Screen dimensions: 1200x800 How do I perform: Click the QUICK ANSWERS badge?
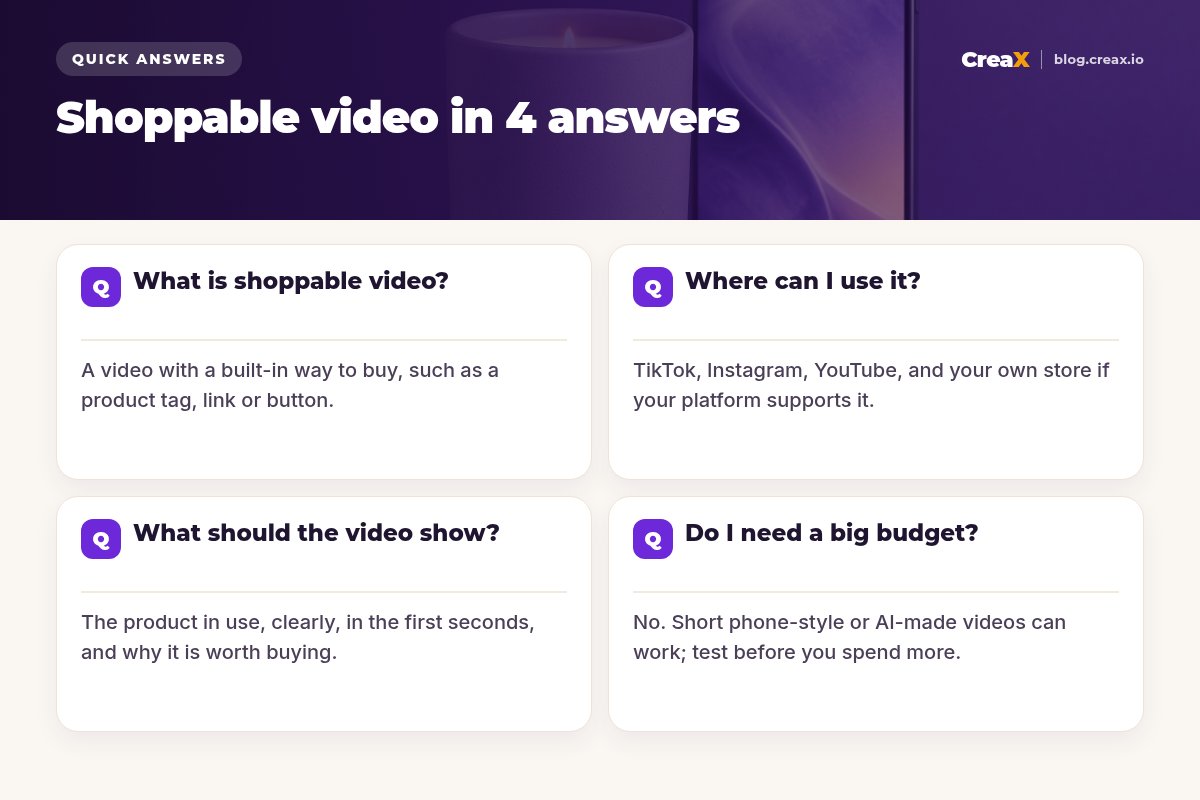[x=149, y=59]
